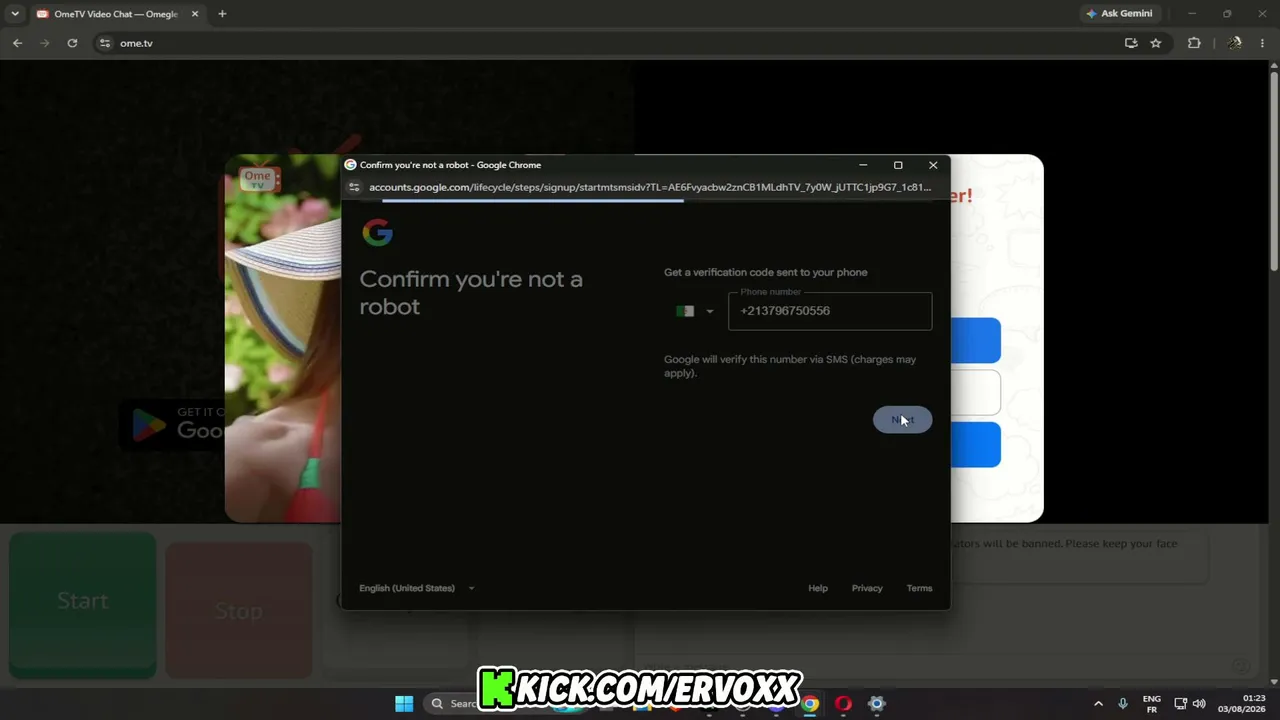Minimize the Google sign-up popup window
Image resolution: width=1280 pixels, height=720 pixels.
[x=863, y=165]
